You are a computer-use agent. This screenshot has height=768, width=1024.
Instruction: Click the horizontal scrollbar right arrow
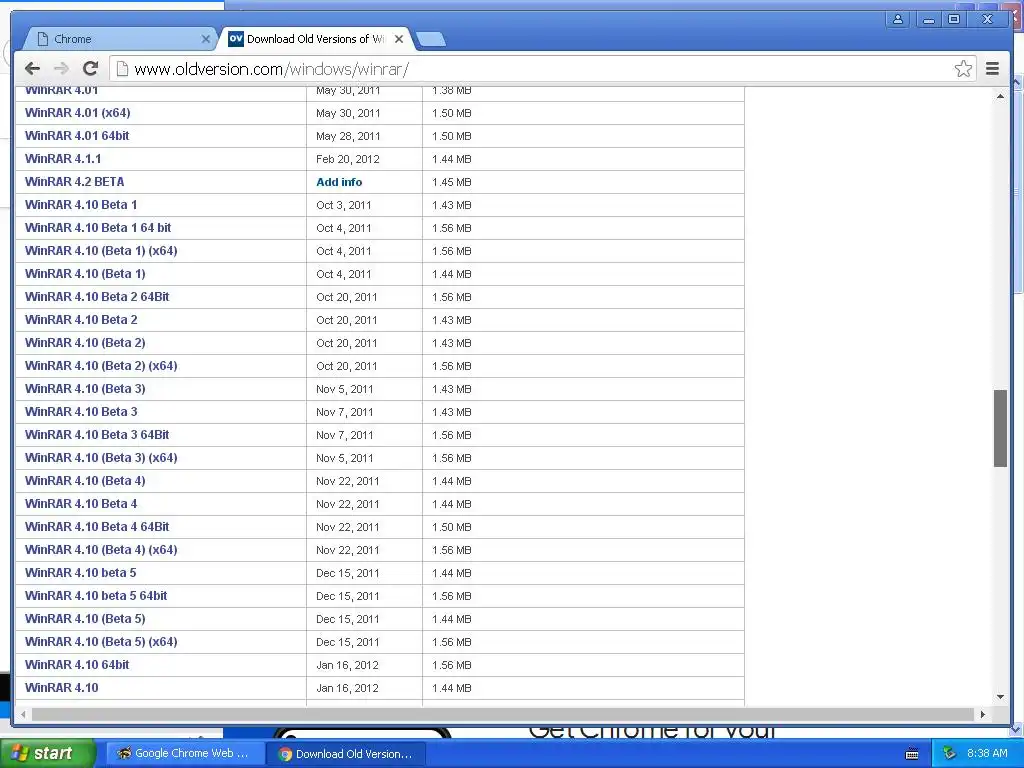[x=983, y=714]
